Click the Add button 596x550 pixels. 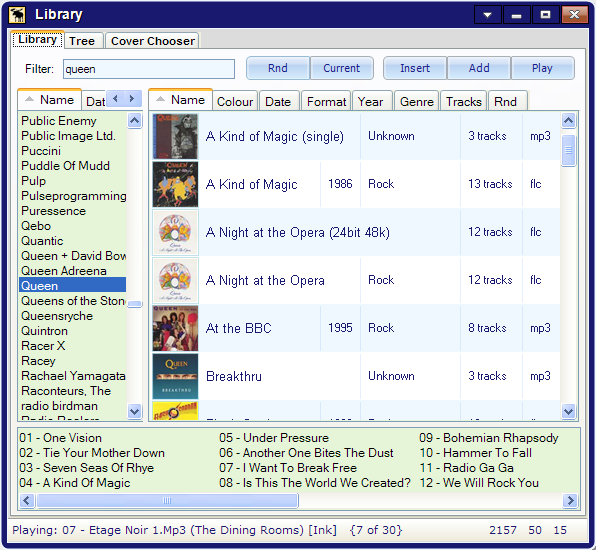479,68
